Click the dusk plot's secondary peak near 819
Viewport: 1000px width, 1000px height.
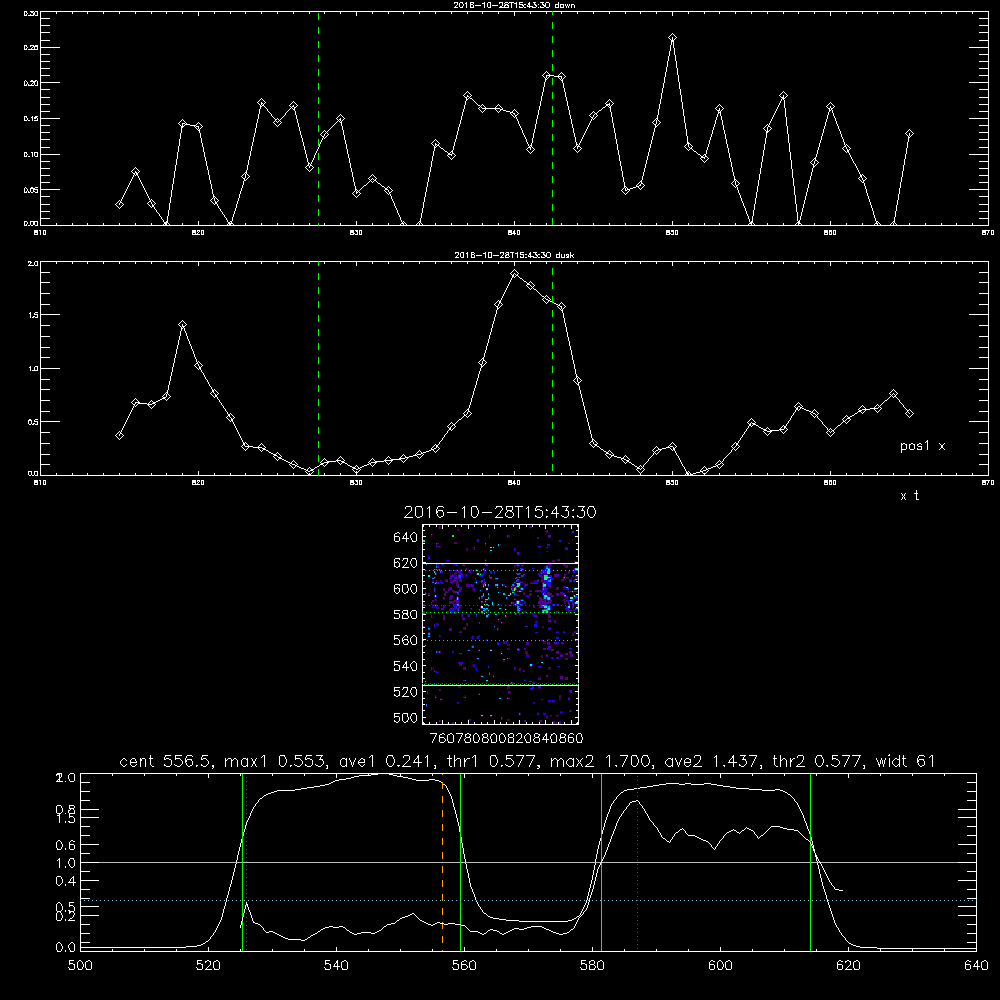pos(182,325)
